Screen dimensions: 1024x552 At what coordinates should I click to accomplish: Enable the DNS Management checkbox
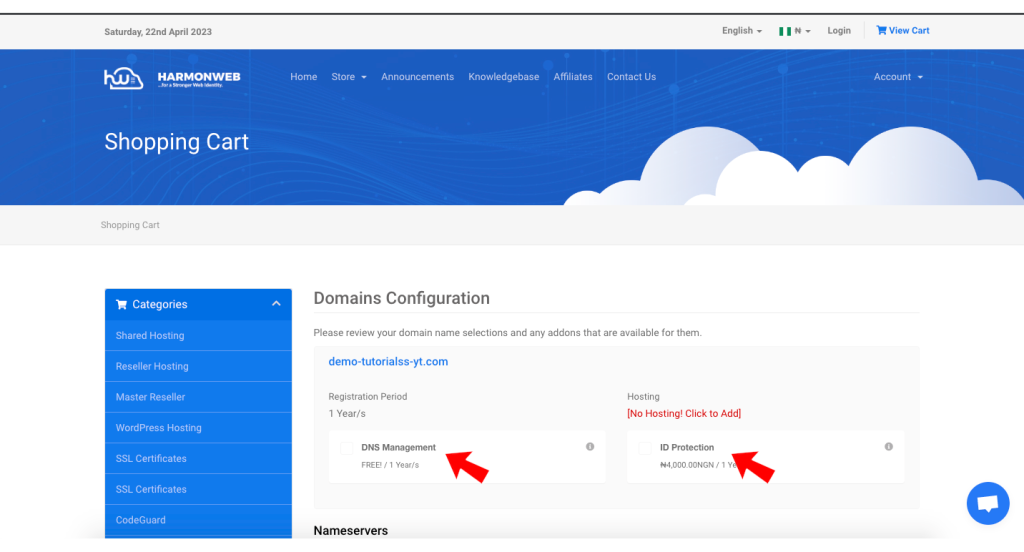347,448
